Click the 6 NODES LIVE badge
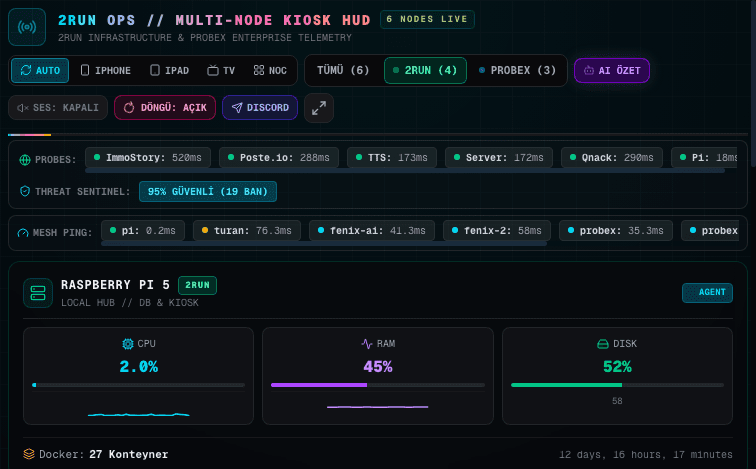The image size is (756, 469). pos(427,19)
